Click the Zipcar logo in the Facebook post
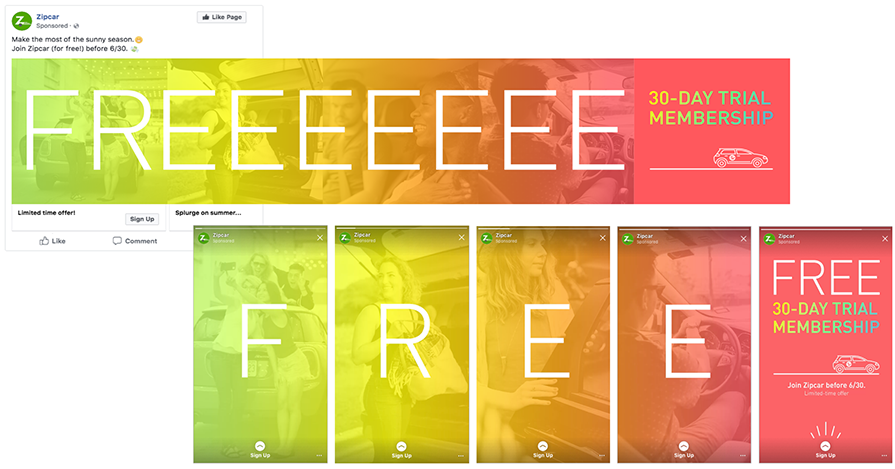Image resolution: width=895 pixels, height=469 pixels. (22, 21)
